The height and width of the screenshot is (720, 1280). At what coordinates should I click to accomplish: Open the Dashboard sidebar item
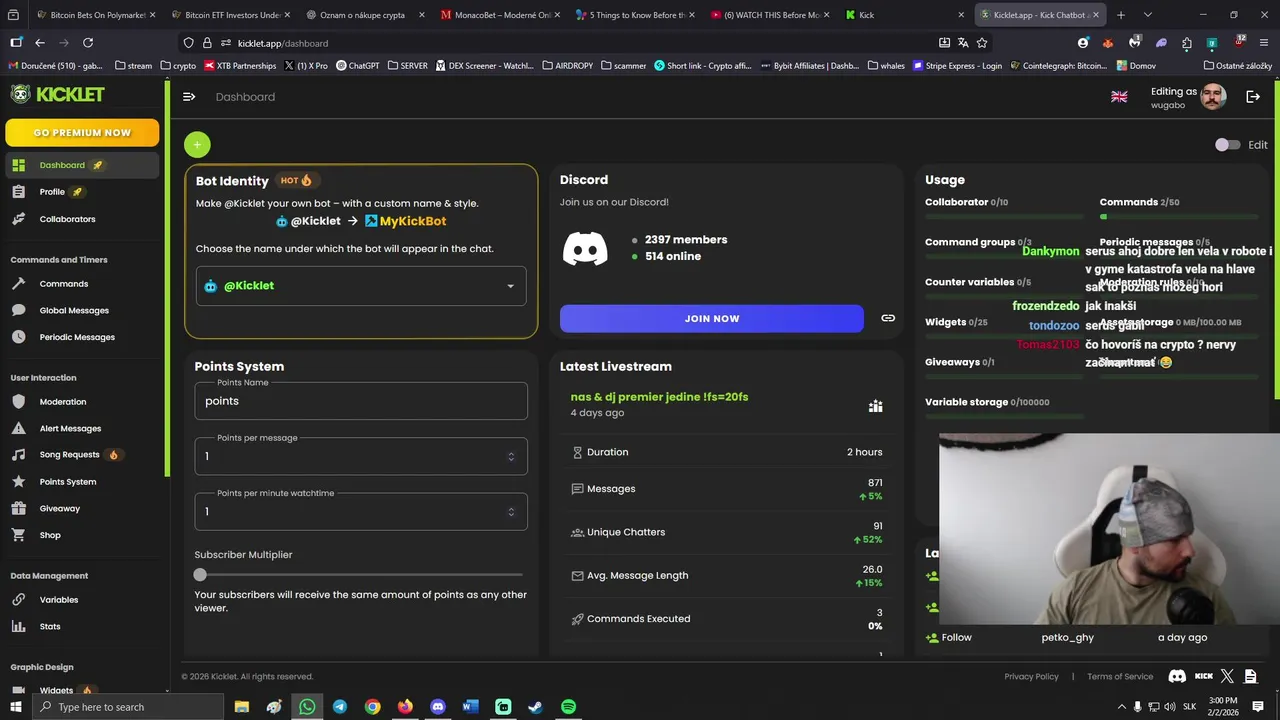coord(82,165)
